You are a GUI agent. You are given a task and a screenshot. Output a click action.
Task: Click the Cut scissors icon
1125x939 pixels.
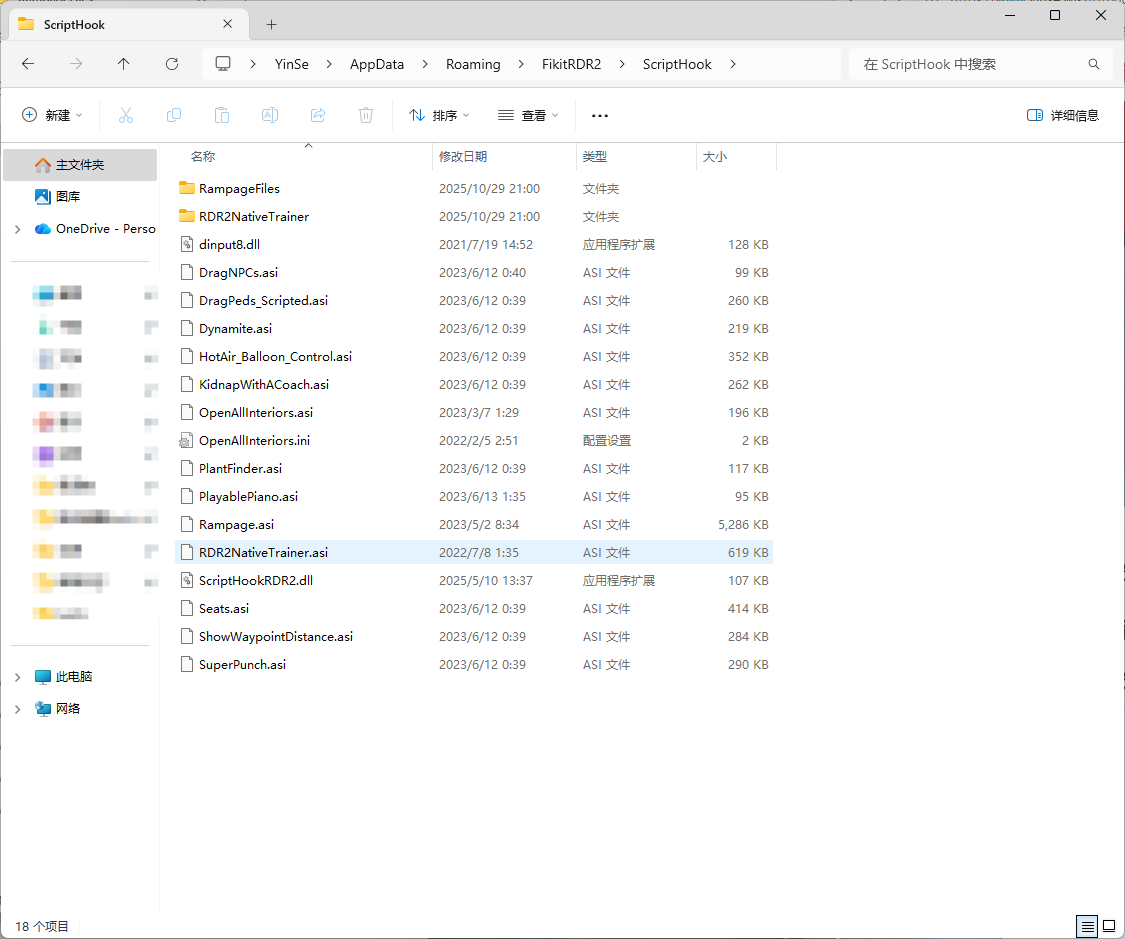pyautogui.click(x=126, y=115)
